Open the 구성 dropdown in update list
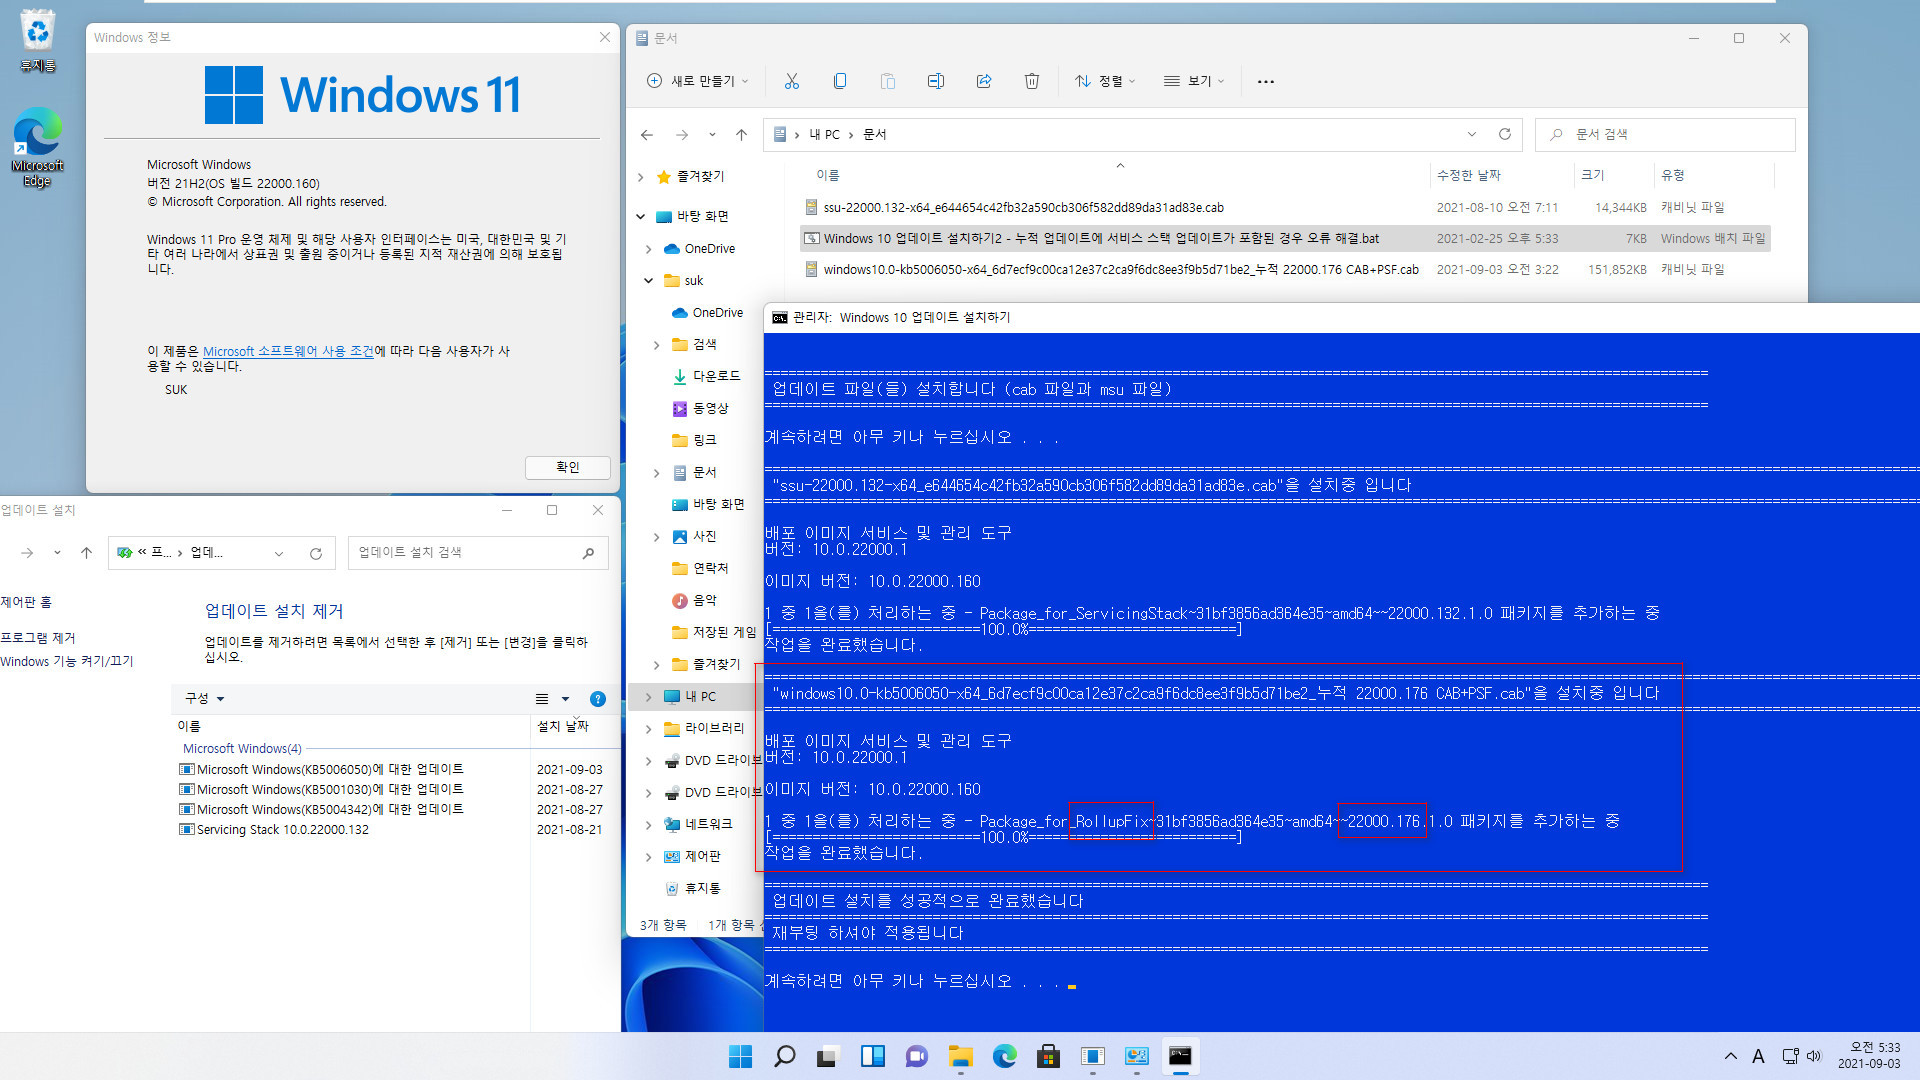Viewport: 1920px width, 1080px height. point(204,698)
